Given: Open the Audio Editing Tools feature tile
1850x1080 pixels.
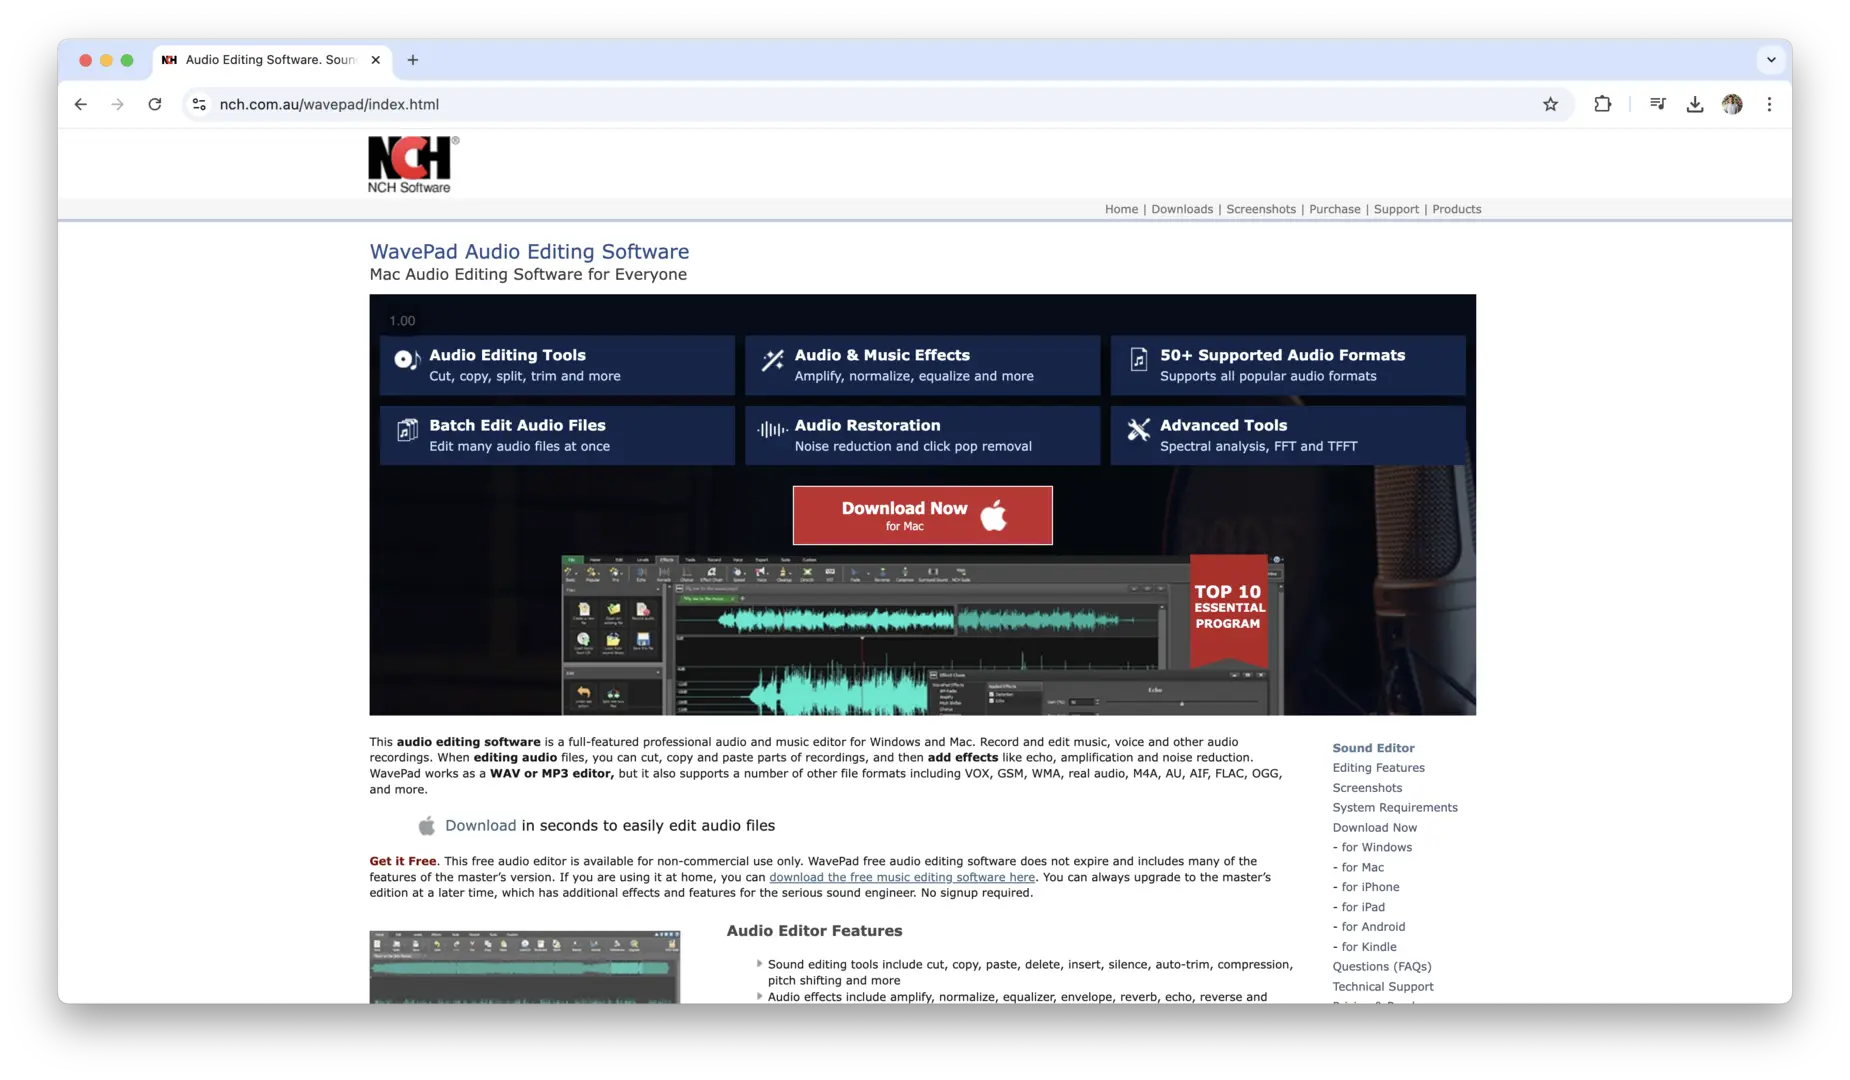Looking at the screenshot, I should pyautogui.click(x=557, y=365).
